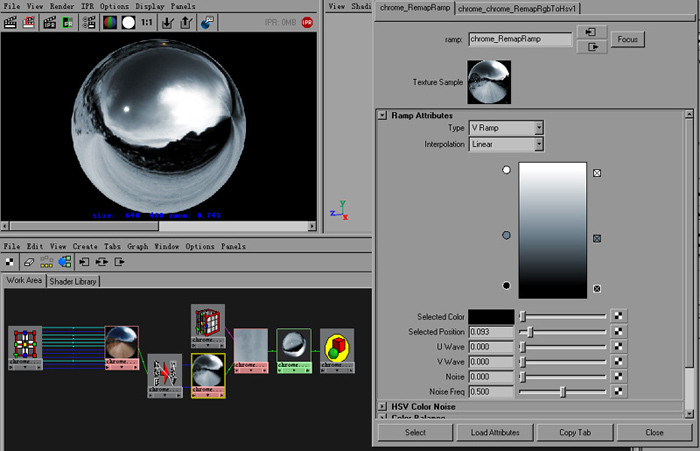Open dropdown arrow beneath the shading group node

tap(337, 370)
